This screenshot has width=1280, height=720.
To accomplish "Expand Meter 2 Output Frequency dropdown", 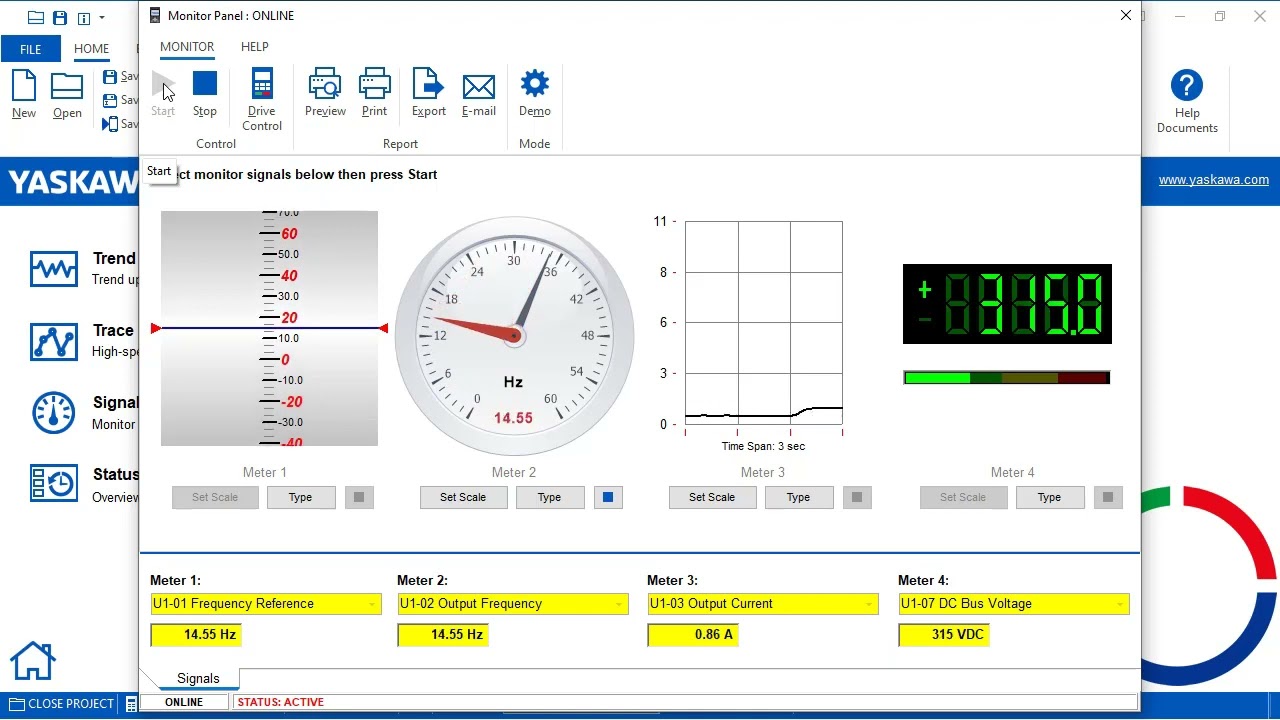I will [x=619, y=604].
